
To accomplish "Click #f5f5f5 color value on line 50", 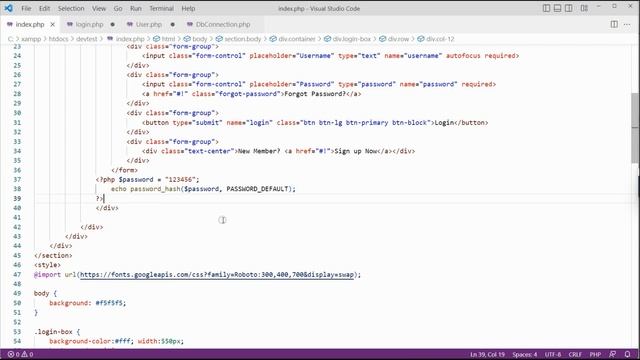I will click(x=109, y=303).
